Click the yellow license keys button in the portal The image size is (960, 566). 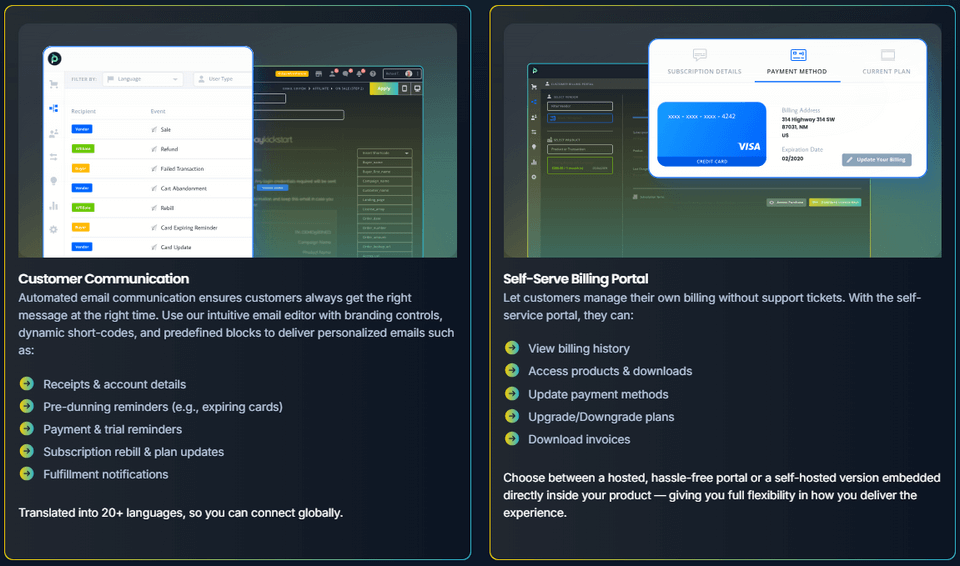point(835,202)
